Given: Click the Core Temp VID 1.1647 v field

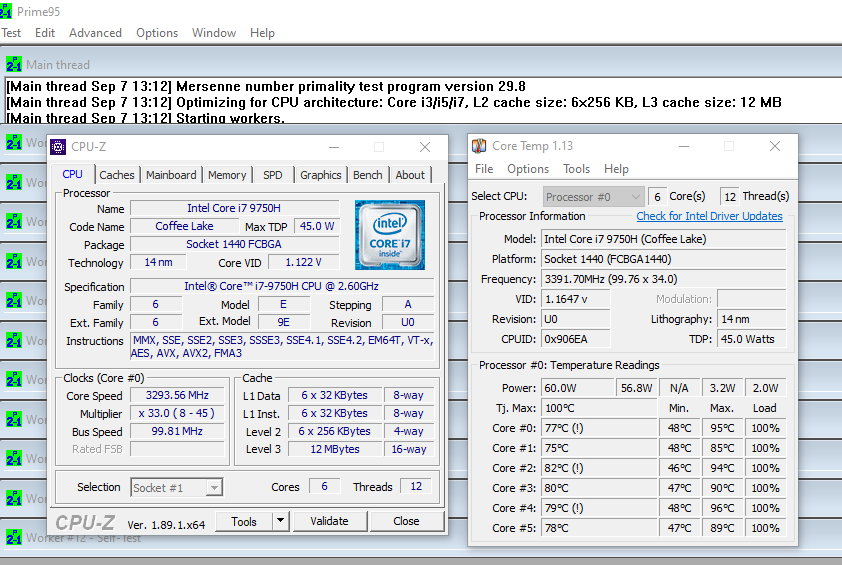Looking at the screenshot, I should tap(576, 299).
